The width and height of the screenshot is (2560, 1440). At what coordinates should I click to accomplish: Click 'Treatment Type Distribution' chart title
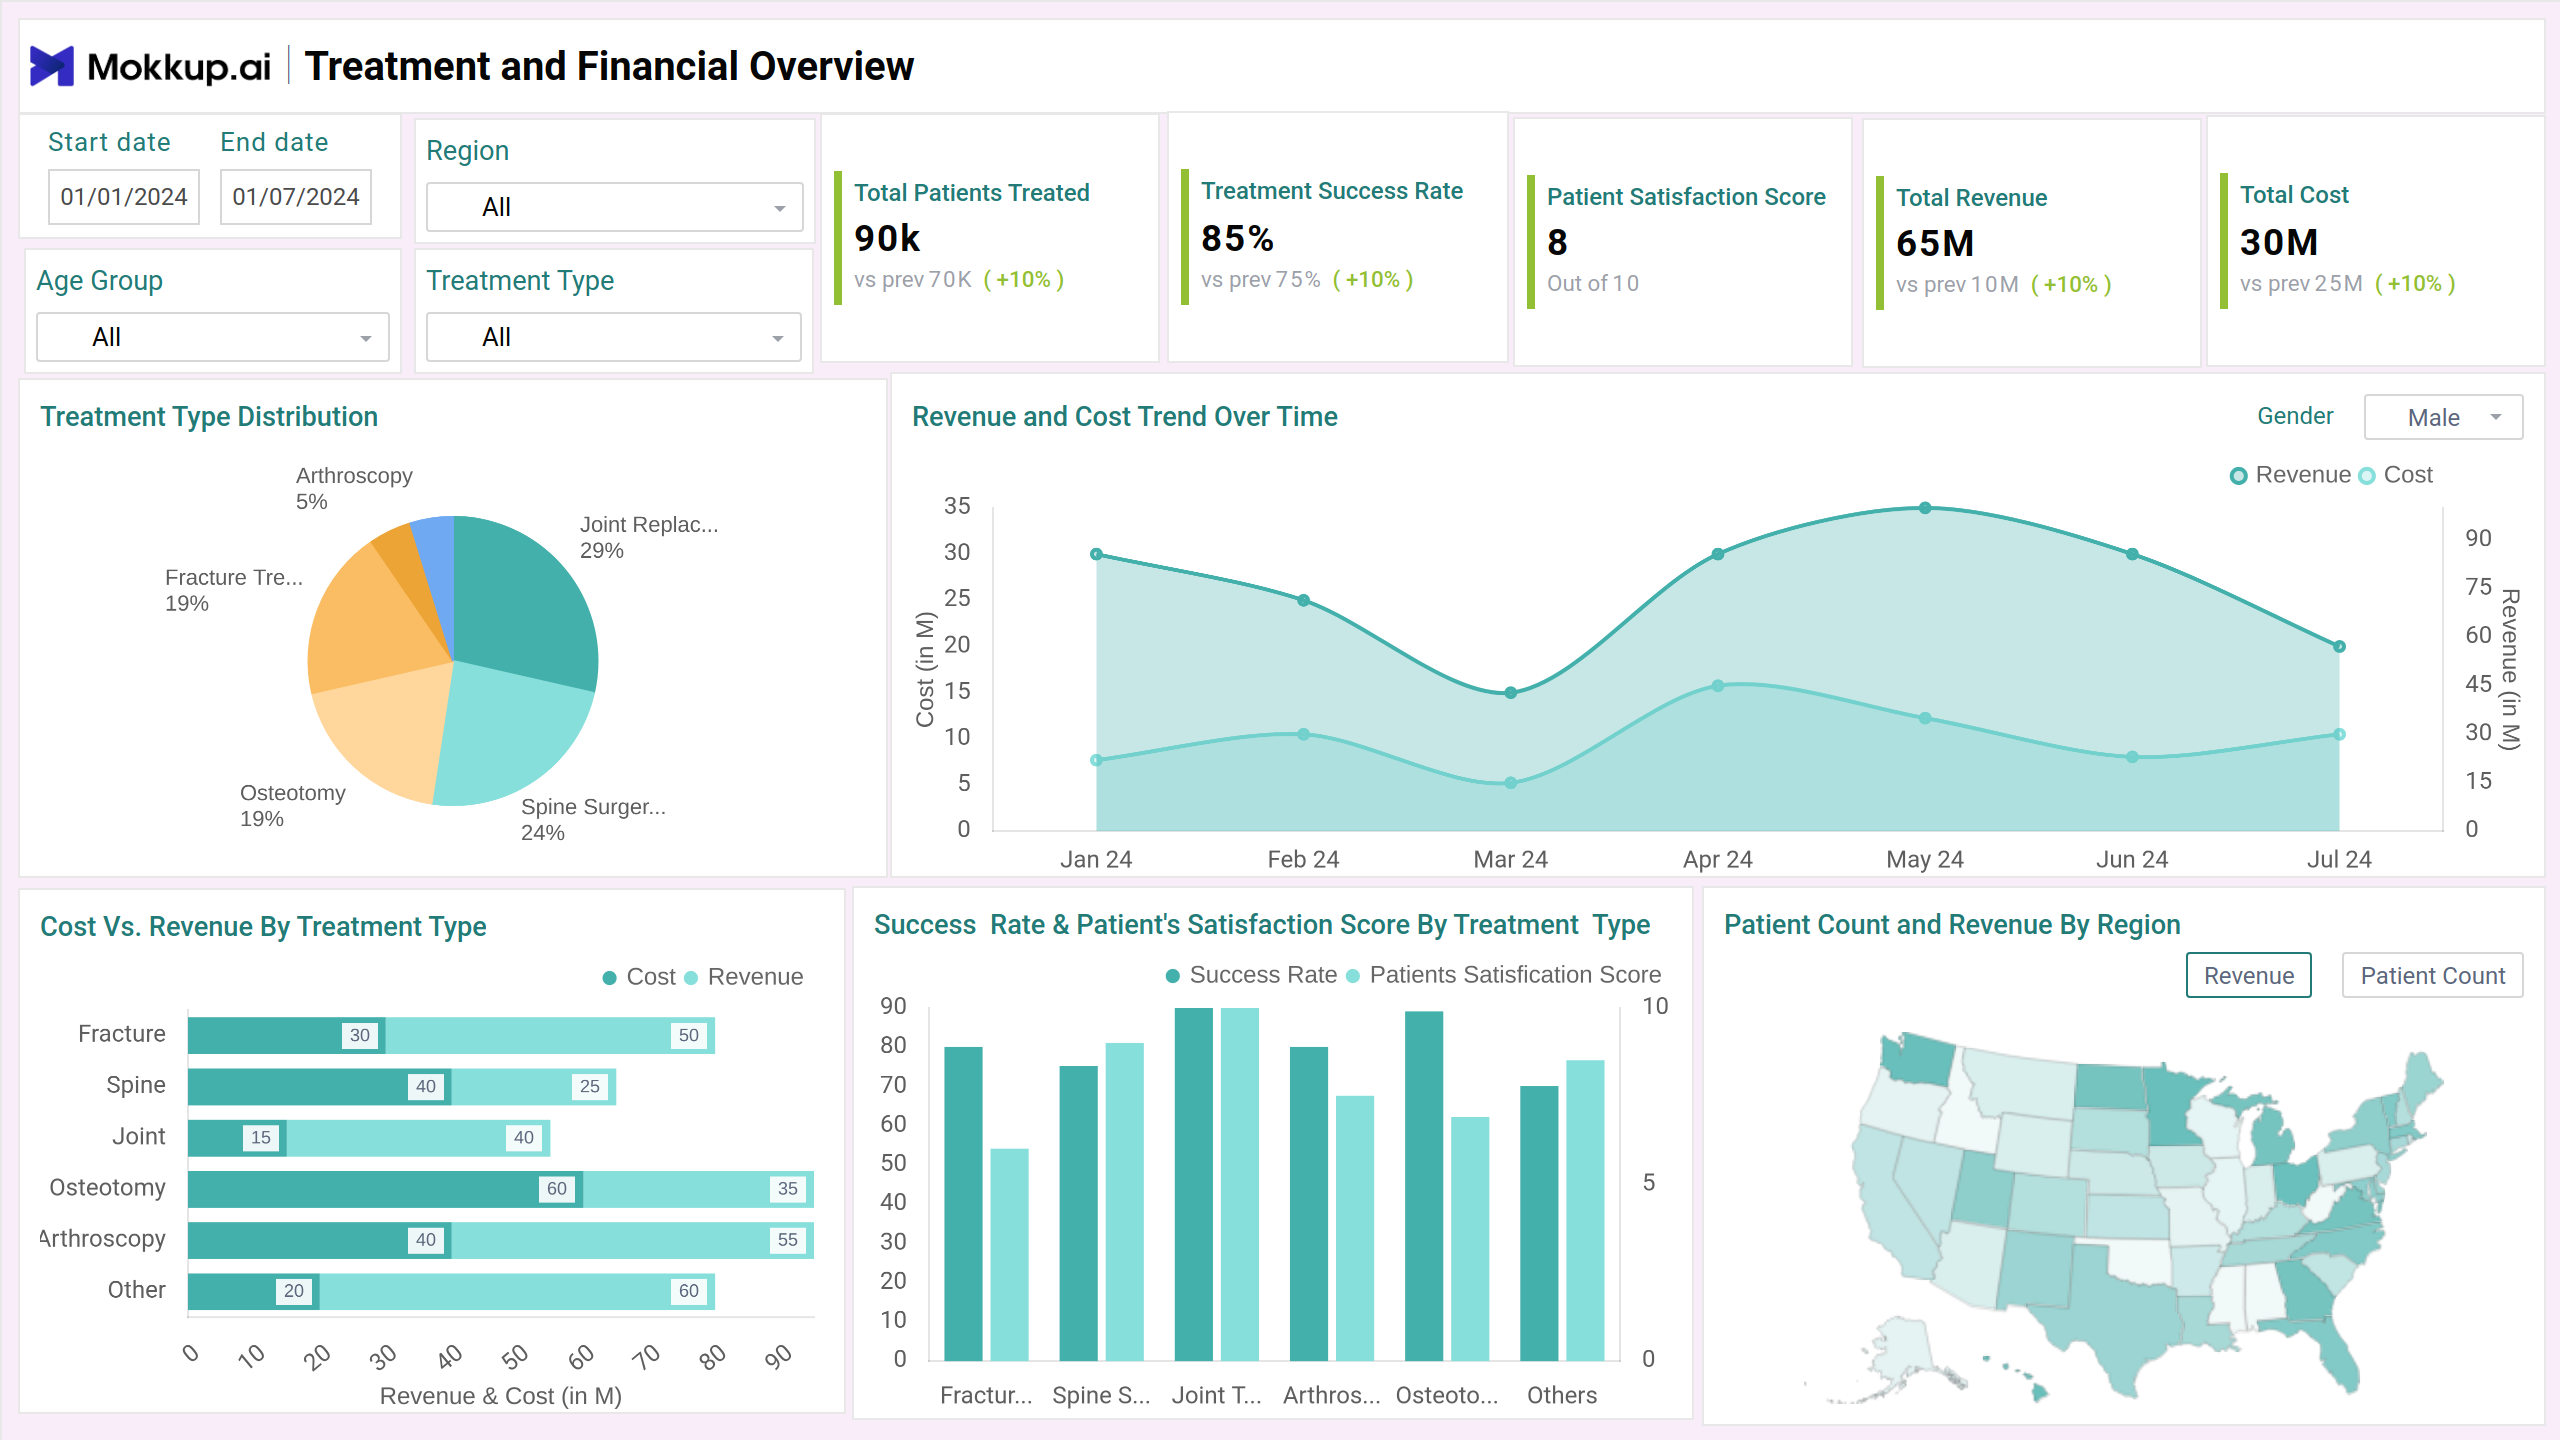[x=209, y=416]
